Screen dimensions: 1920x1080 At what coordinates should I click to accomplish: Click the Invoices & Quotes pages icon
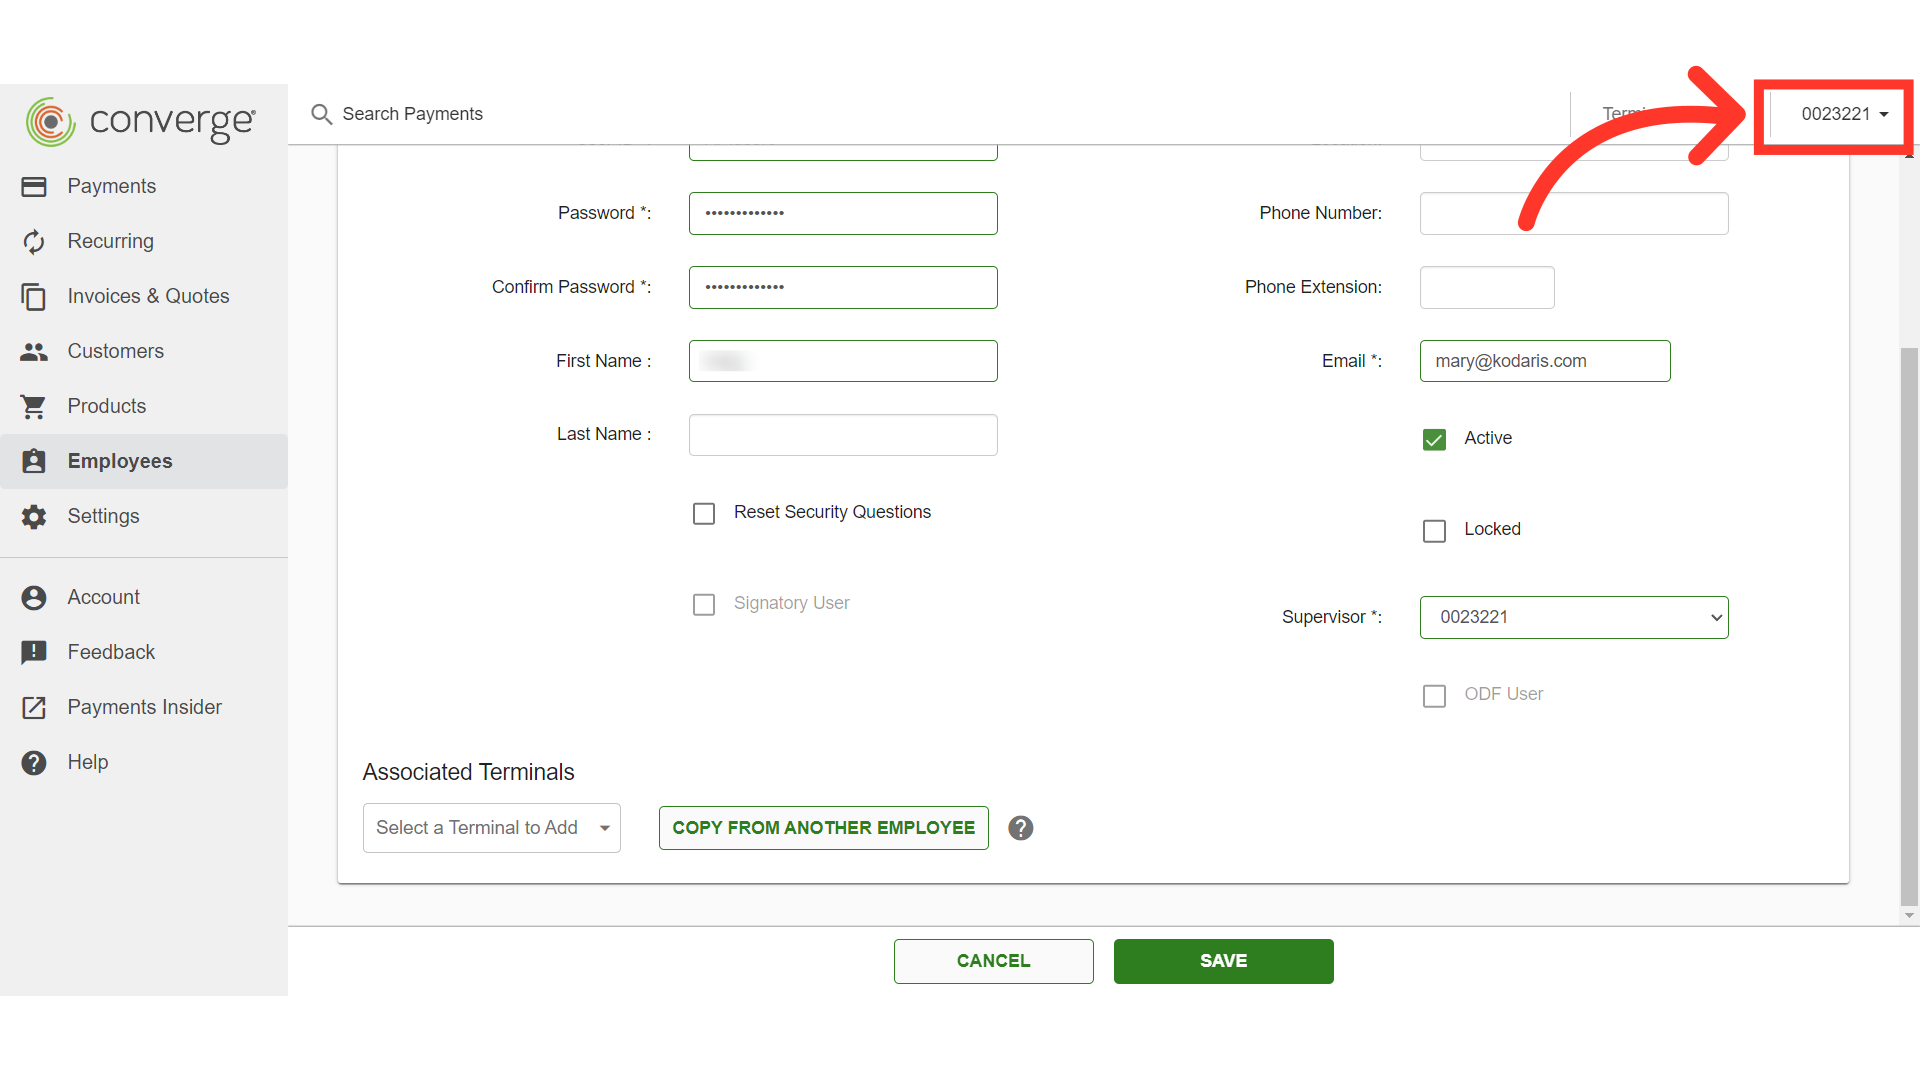34,297
